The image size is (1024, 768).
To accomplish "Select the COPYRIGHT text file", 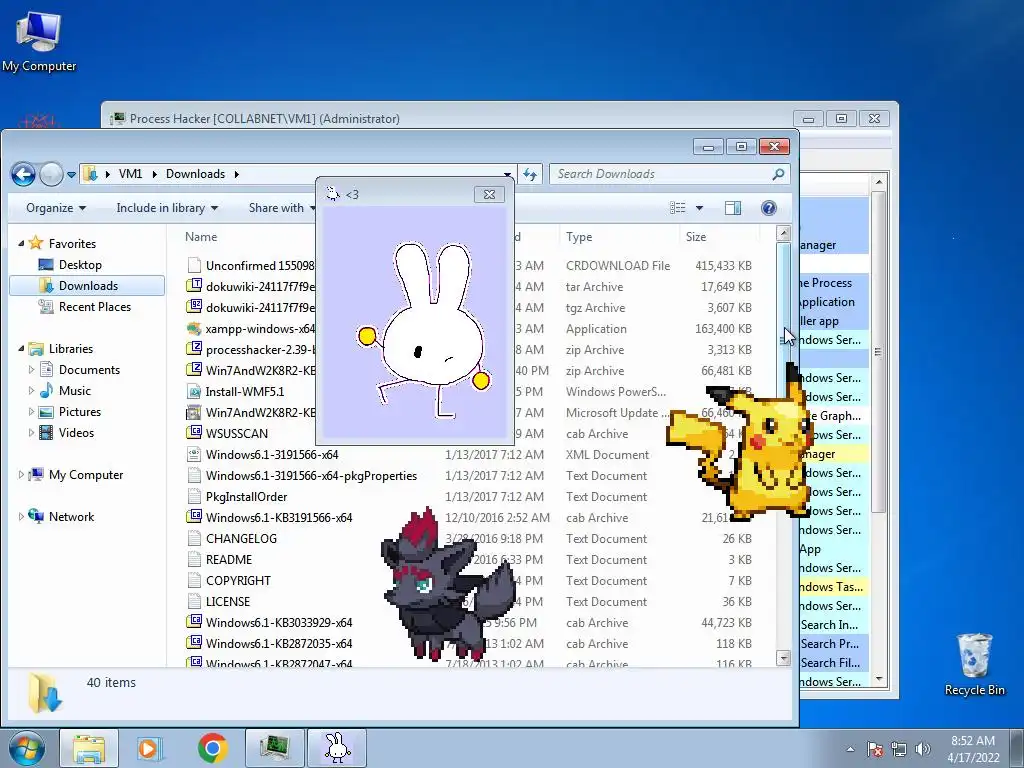I will click(x=238, y=581).
